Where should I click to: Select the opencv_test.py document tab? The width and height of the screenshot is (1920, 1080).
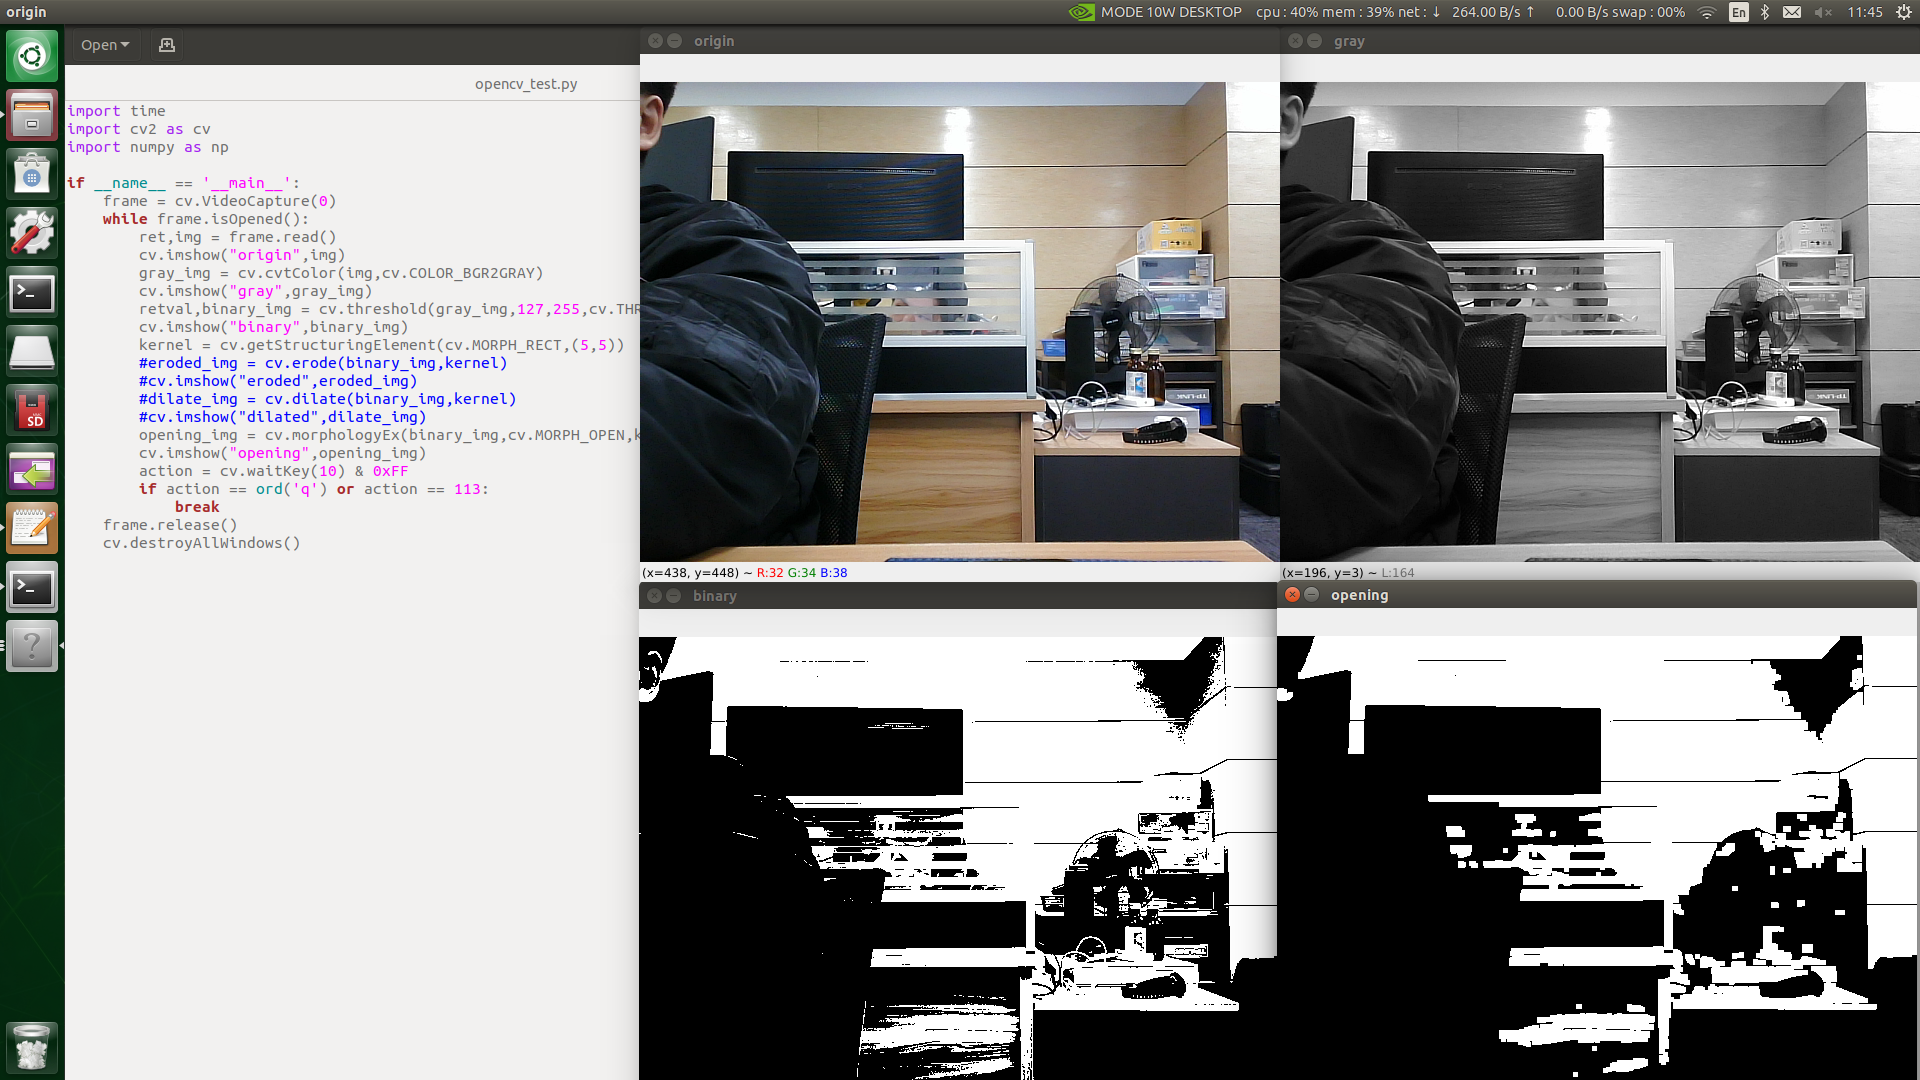pyautogui.click(x=526, y=84)
